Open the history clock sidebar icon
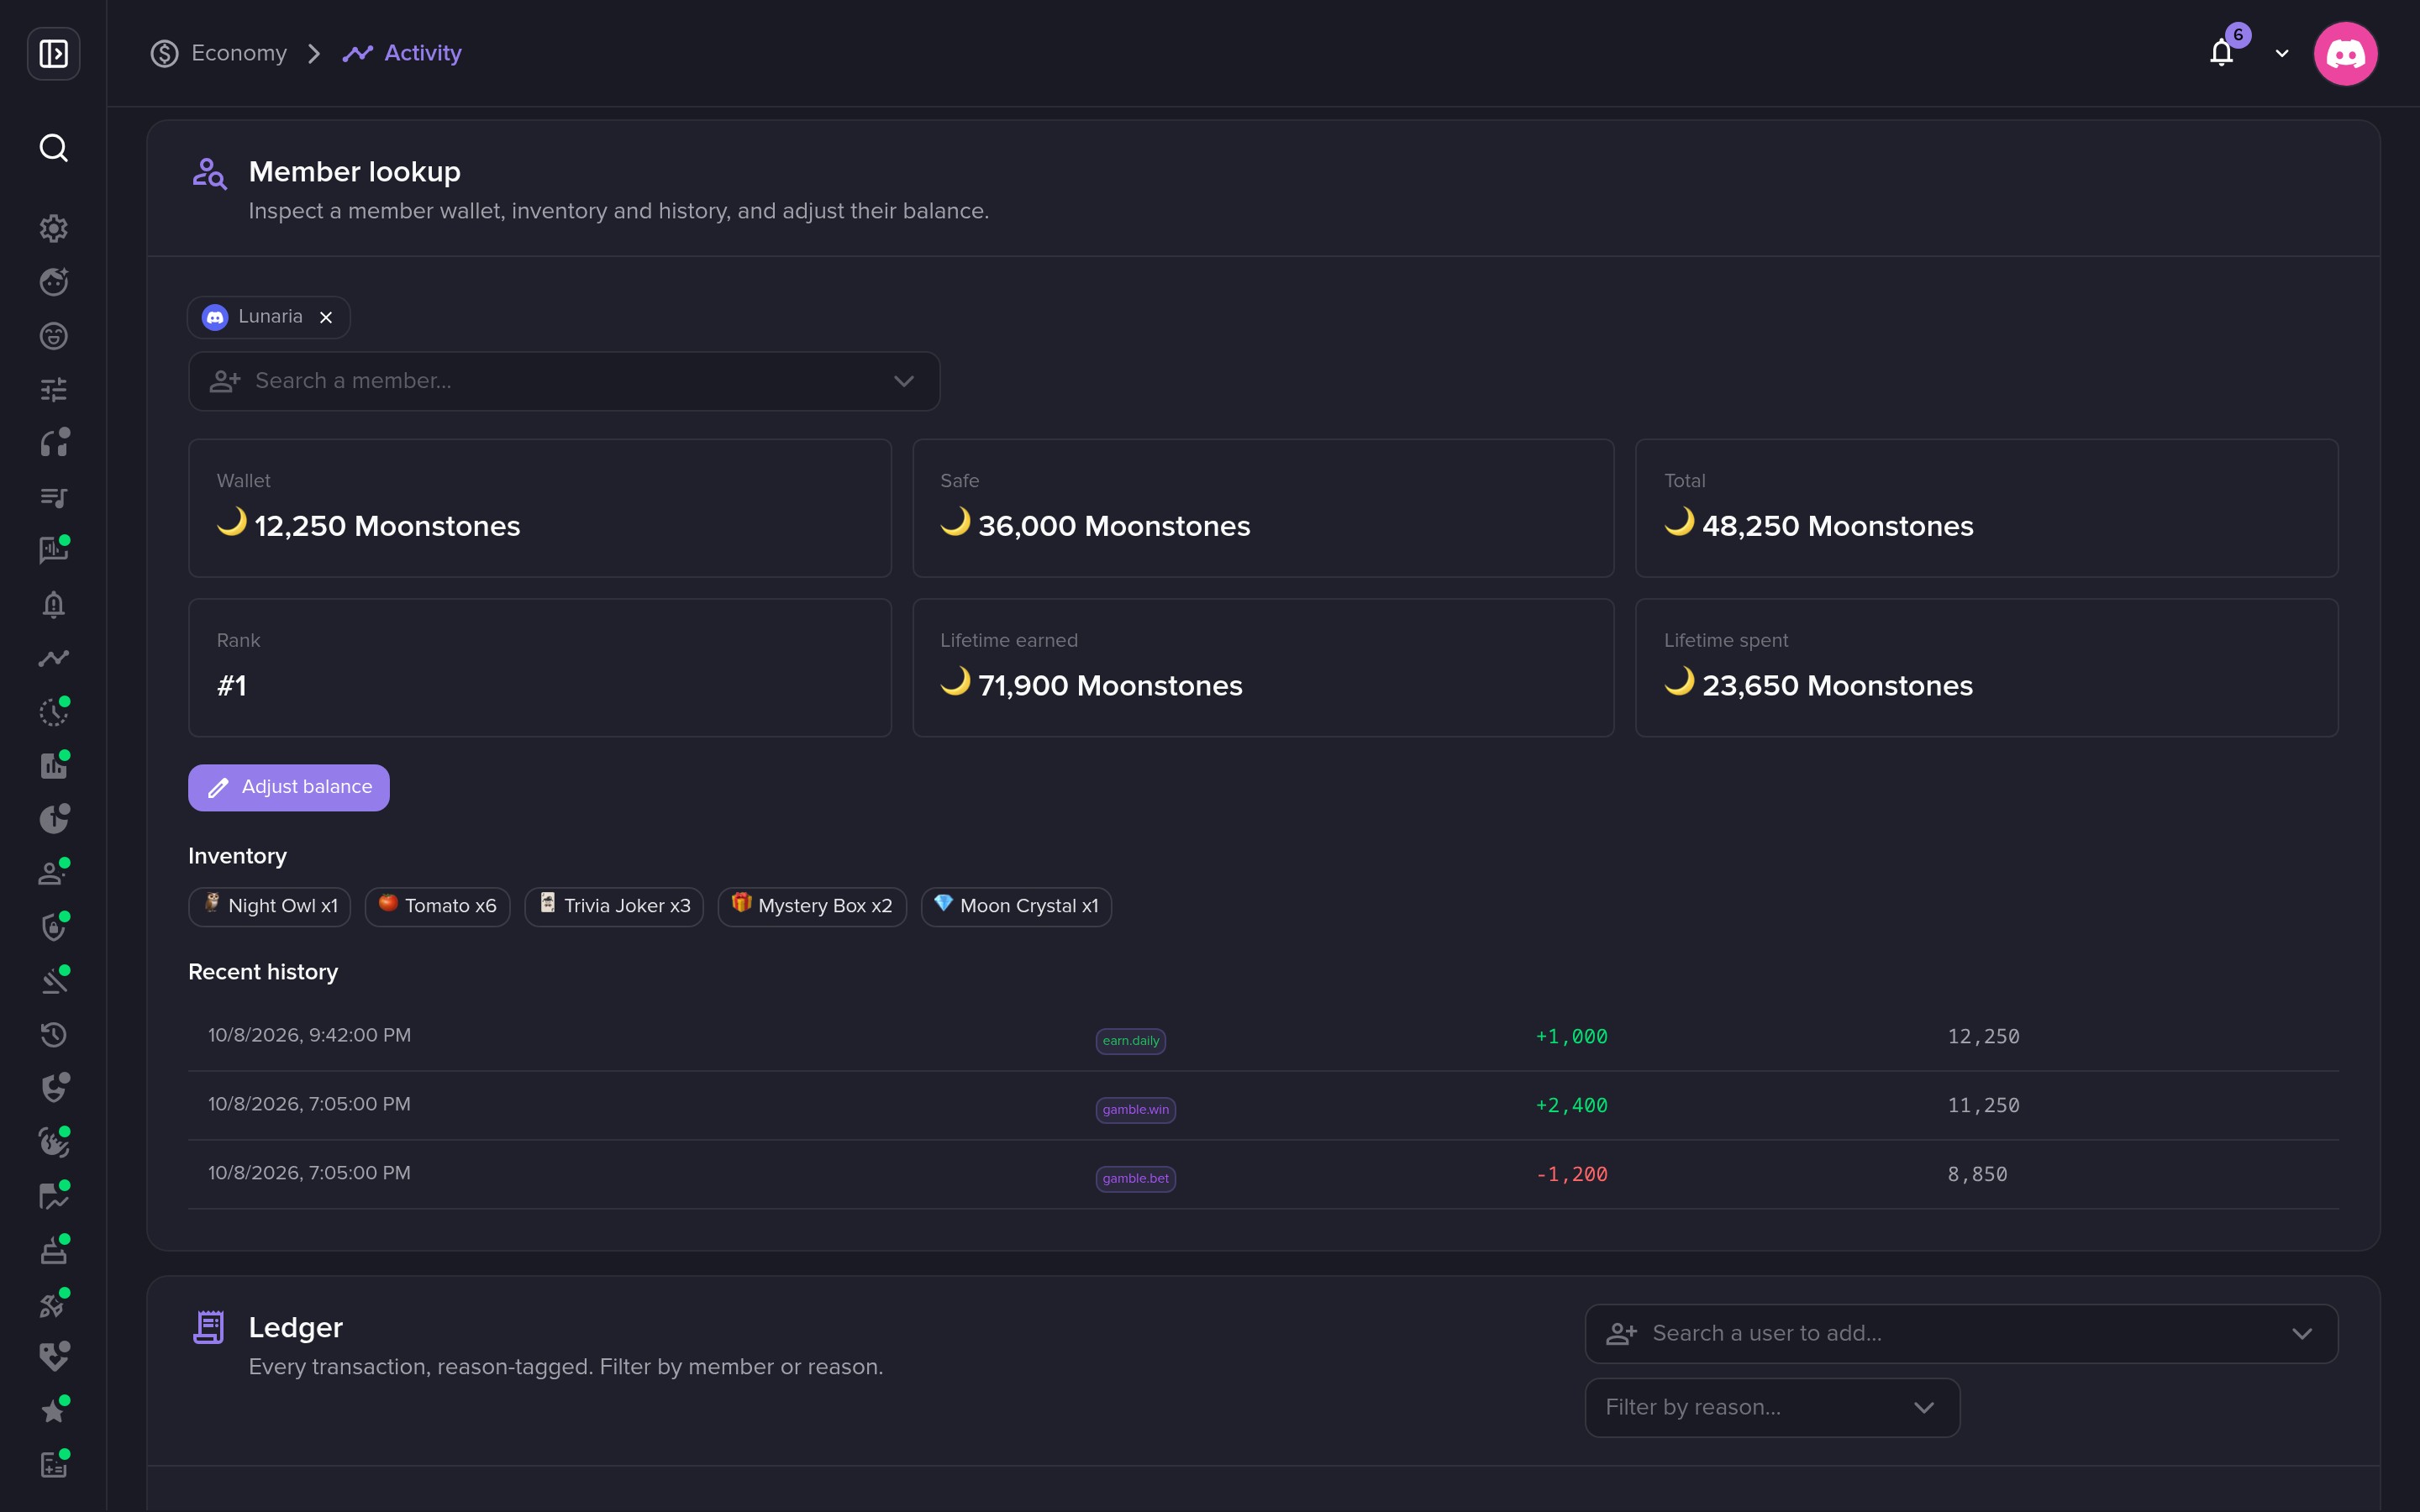 pyautogui.click(x=53, y=1035)
